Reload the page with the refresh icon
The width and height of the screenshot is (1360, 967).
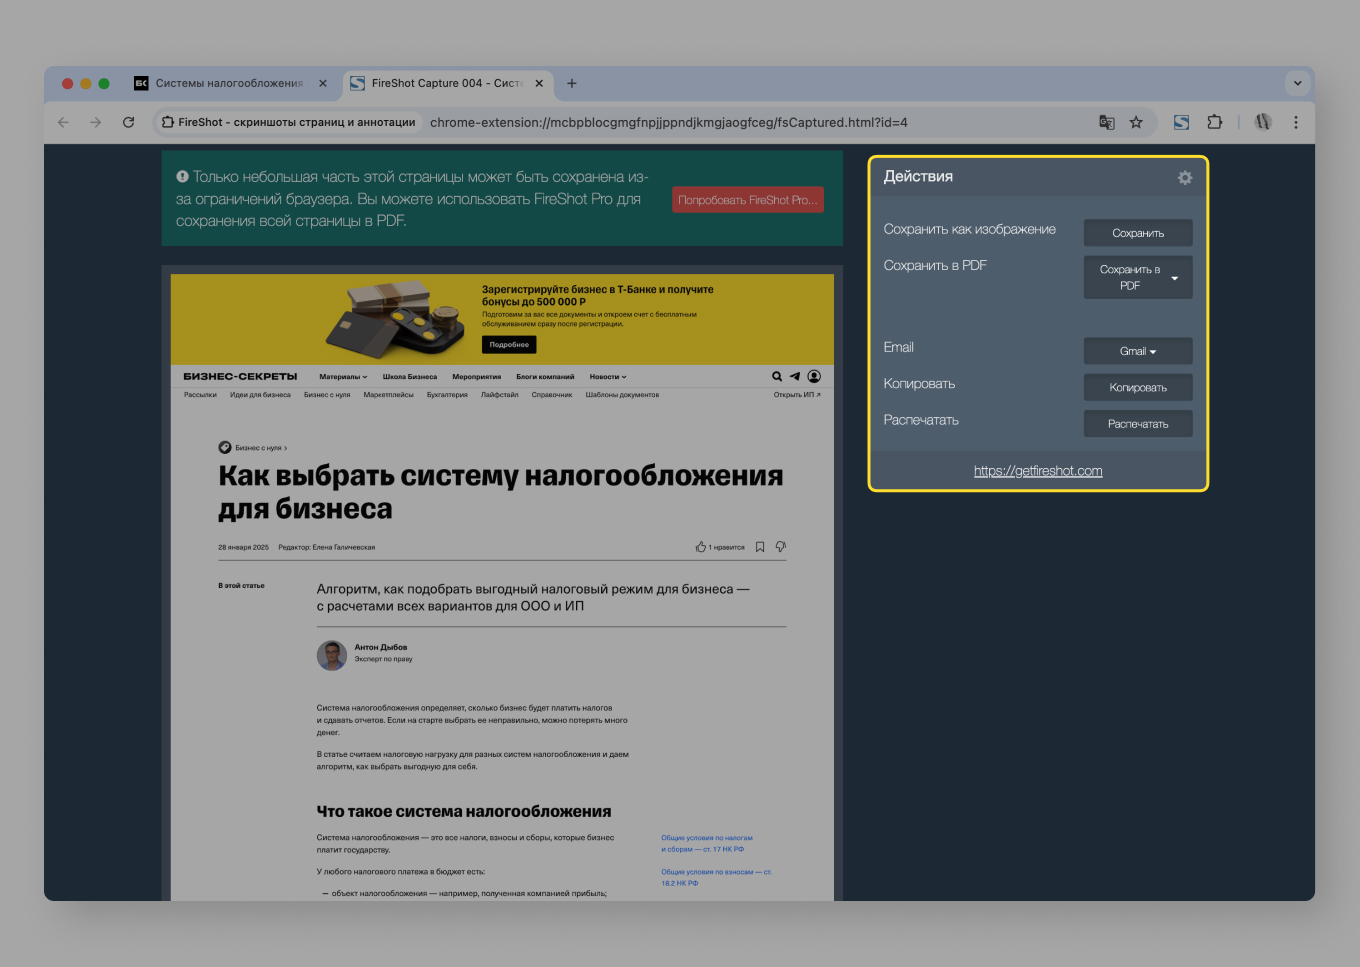point(128,121)
